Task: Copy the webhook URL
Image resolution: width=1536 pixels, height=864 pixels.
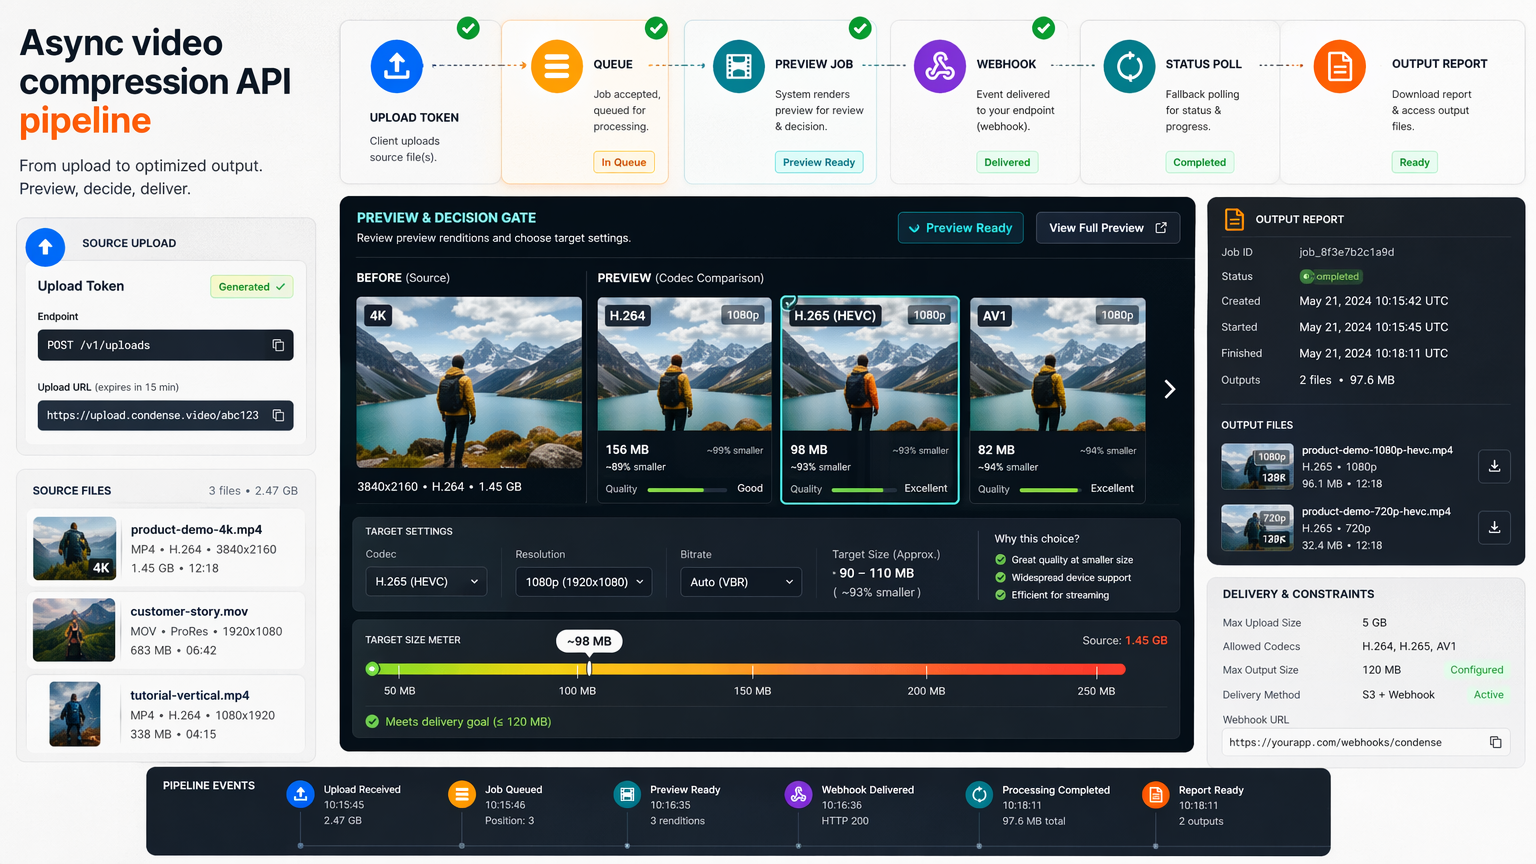Action: pos(1495,742)
